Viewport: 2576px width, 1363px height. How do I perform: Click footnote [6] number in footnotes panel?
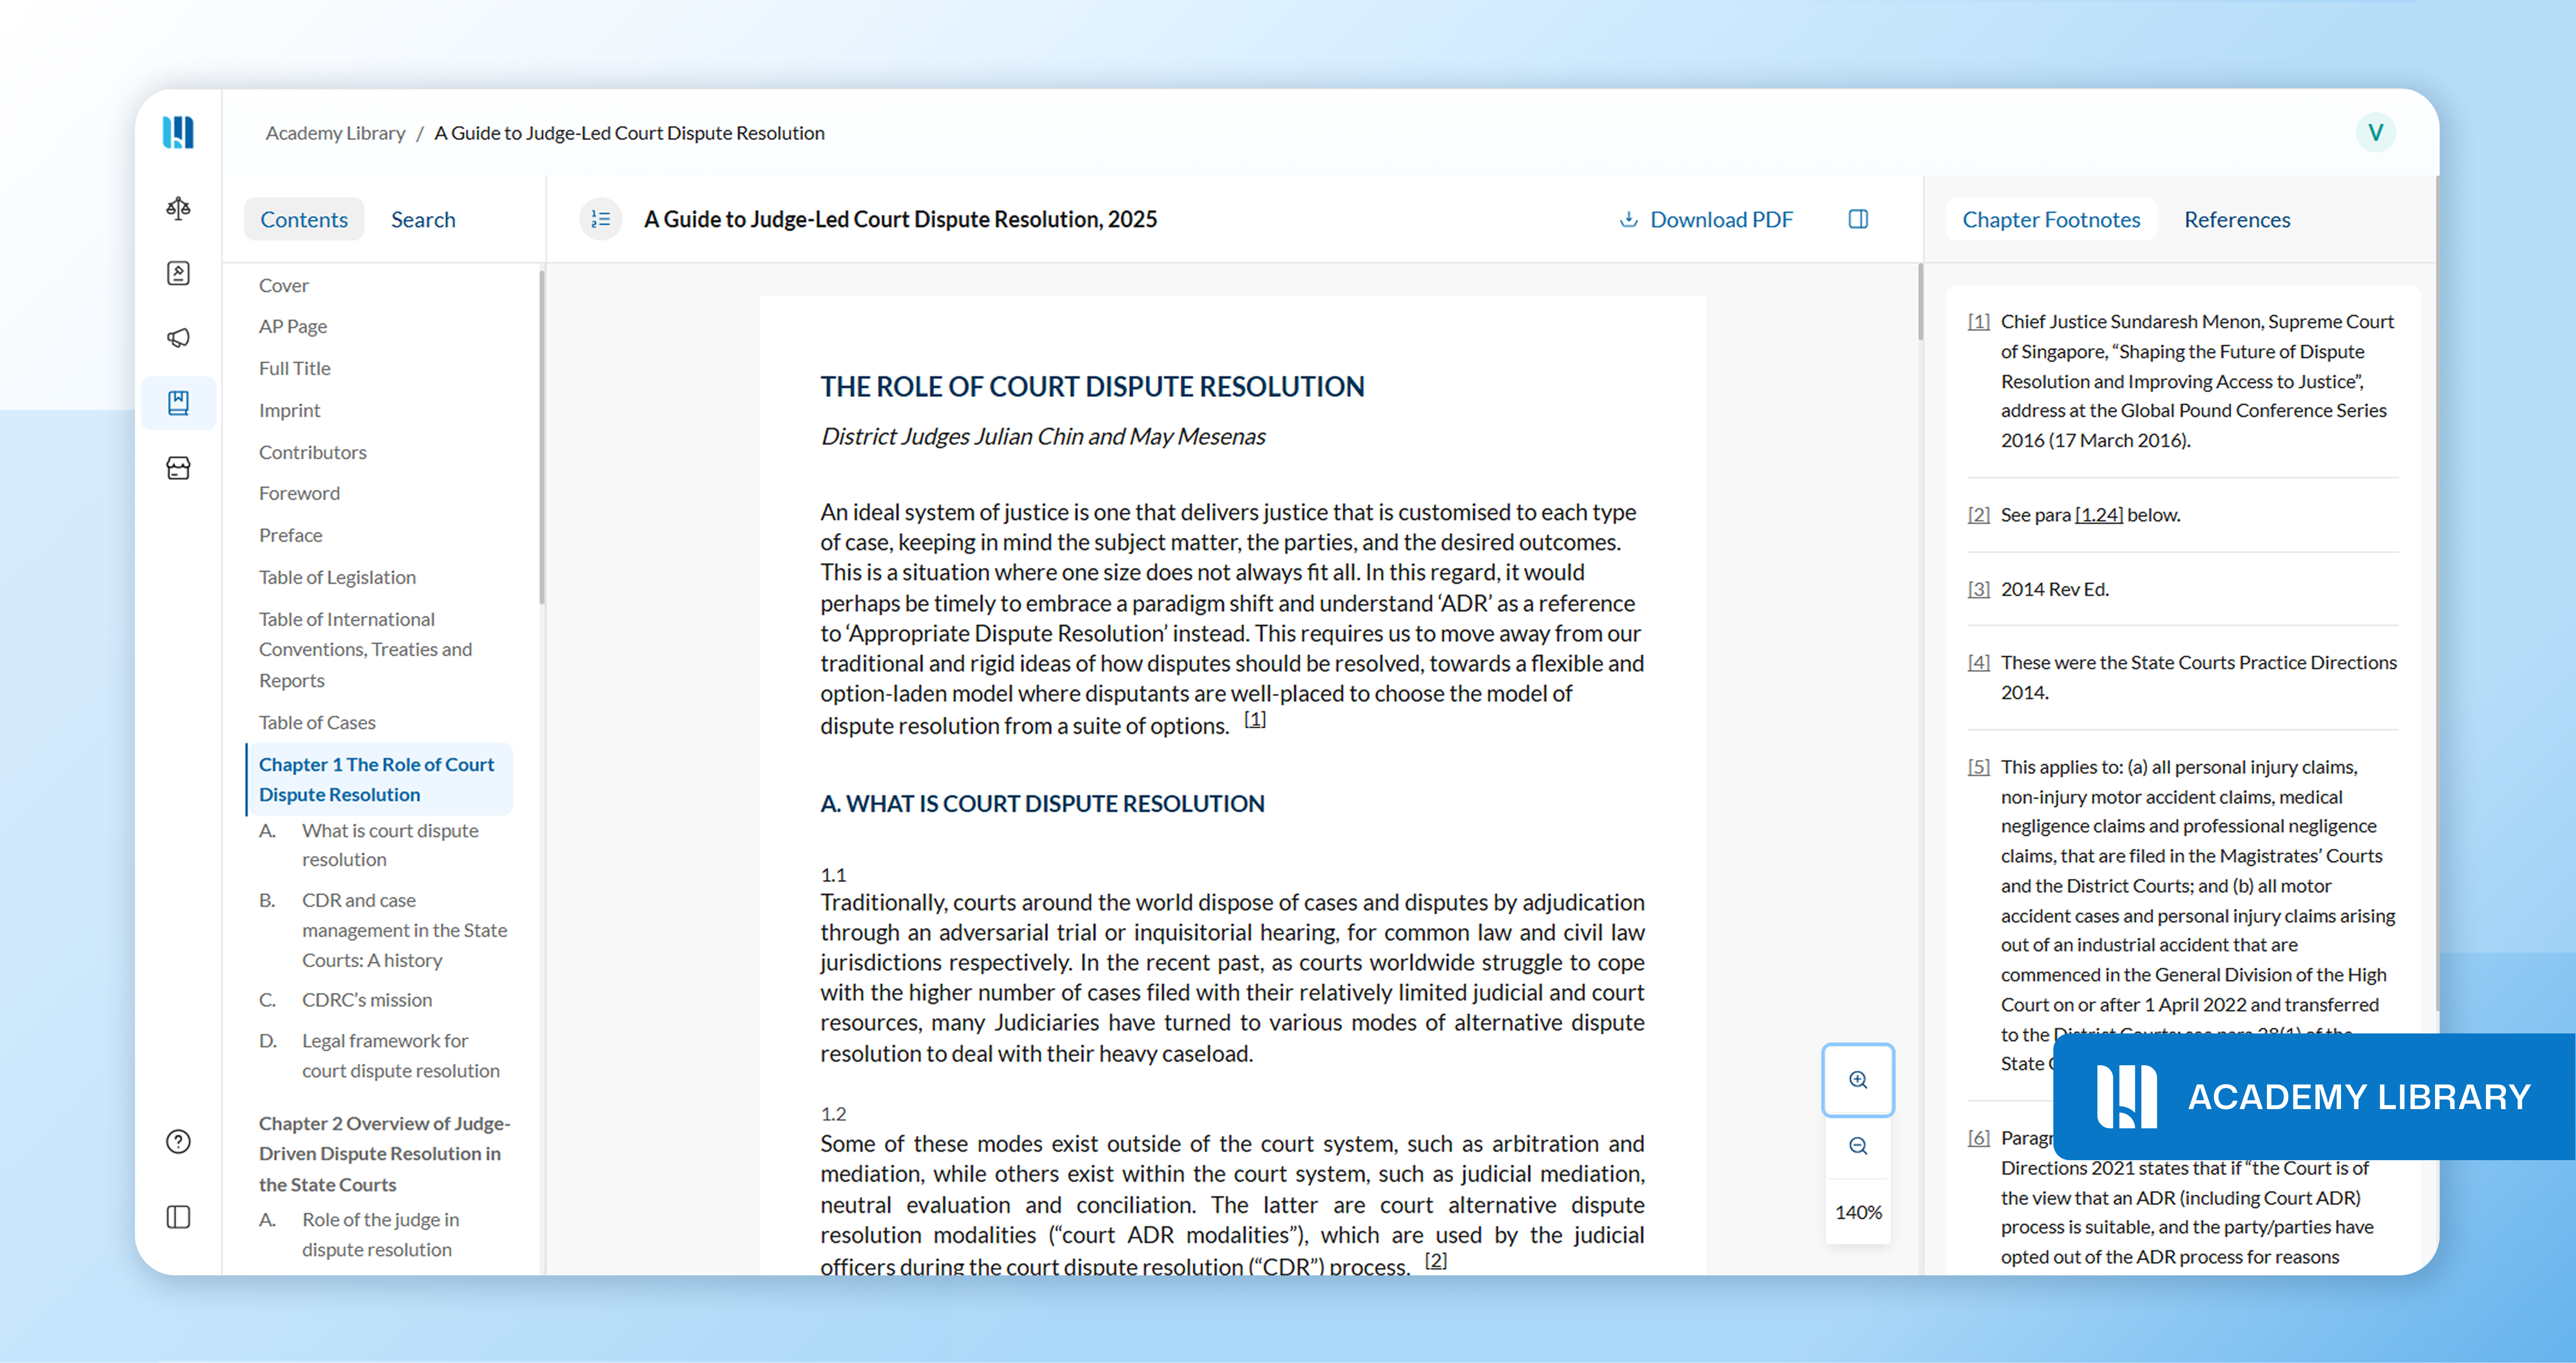click(x=1979, y=1138)
